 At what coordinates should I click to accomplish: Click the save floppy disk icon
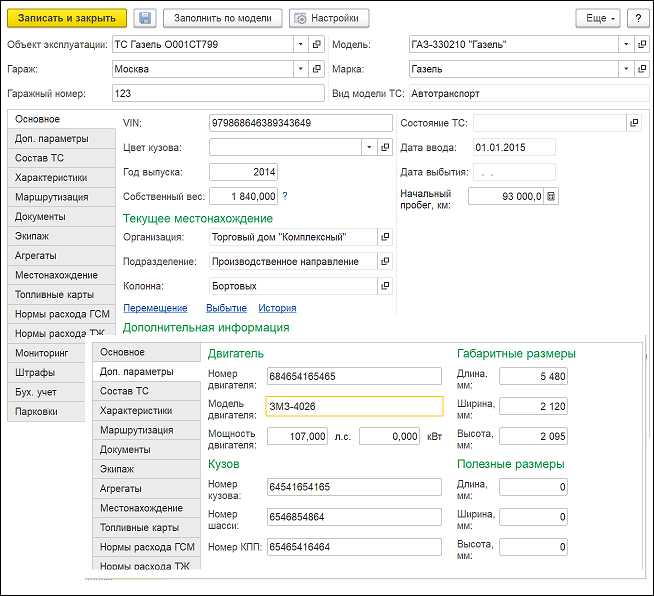pos(145,19)
